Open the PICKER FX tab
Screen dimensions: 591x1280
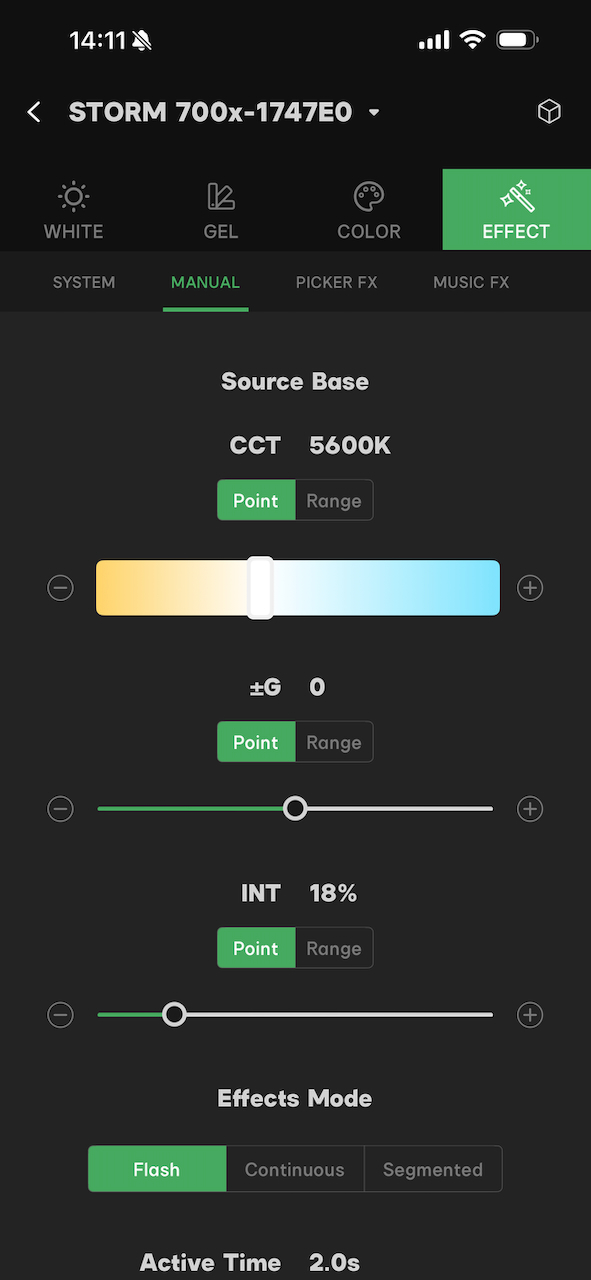click(337, 282)
